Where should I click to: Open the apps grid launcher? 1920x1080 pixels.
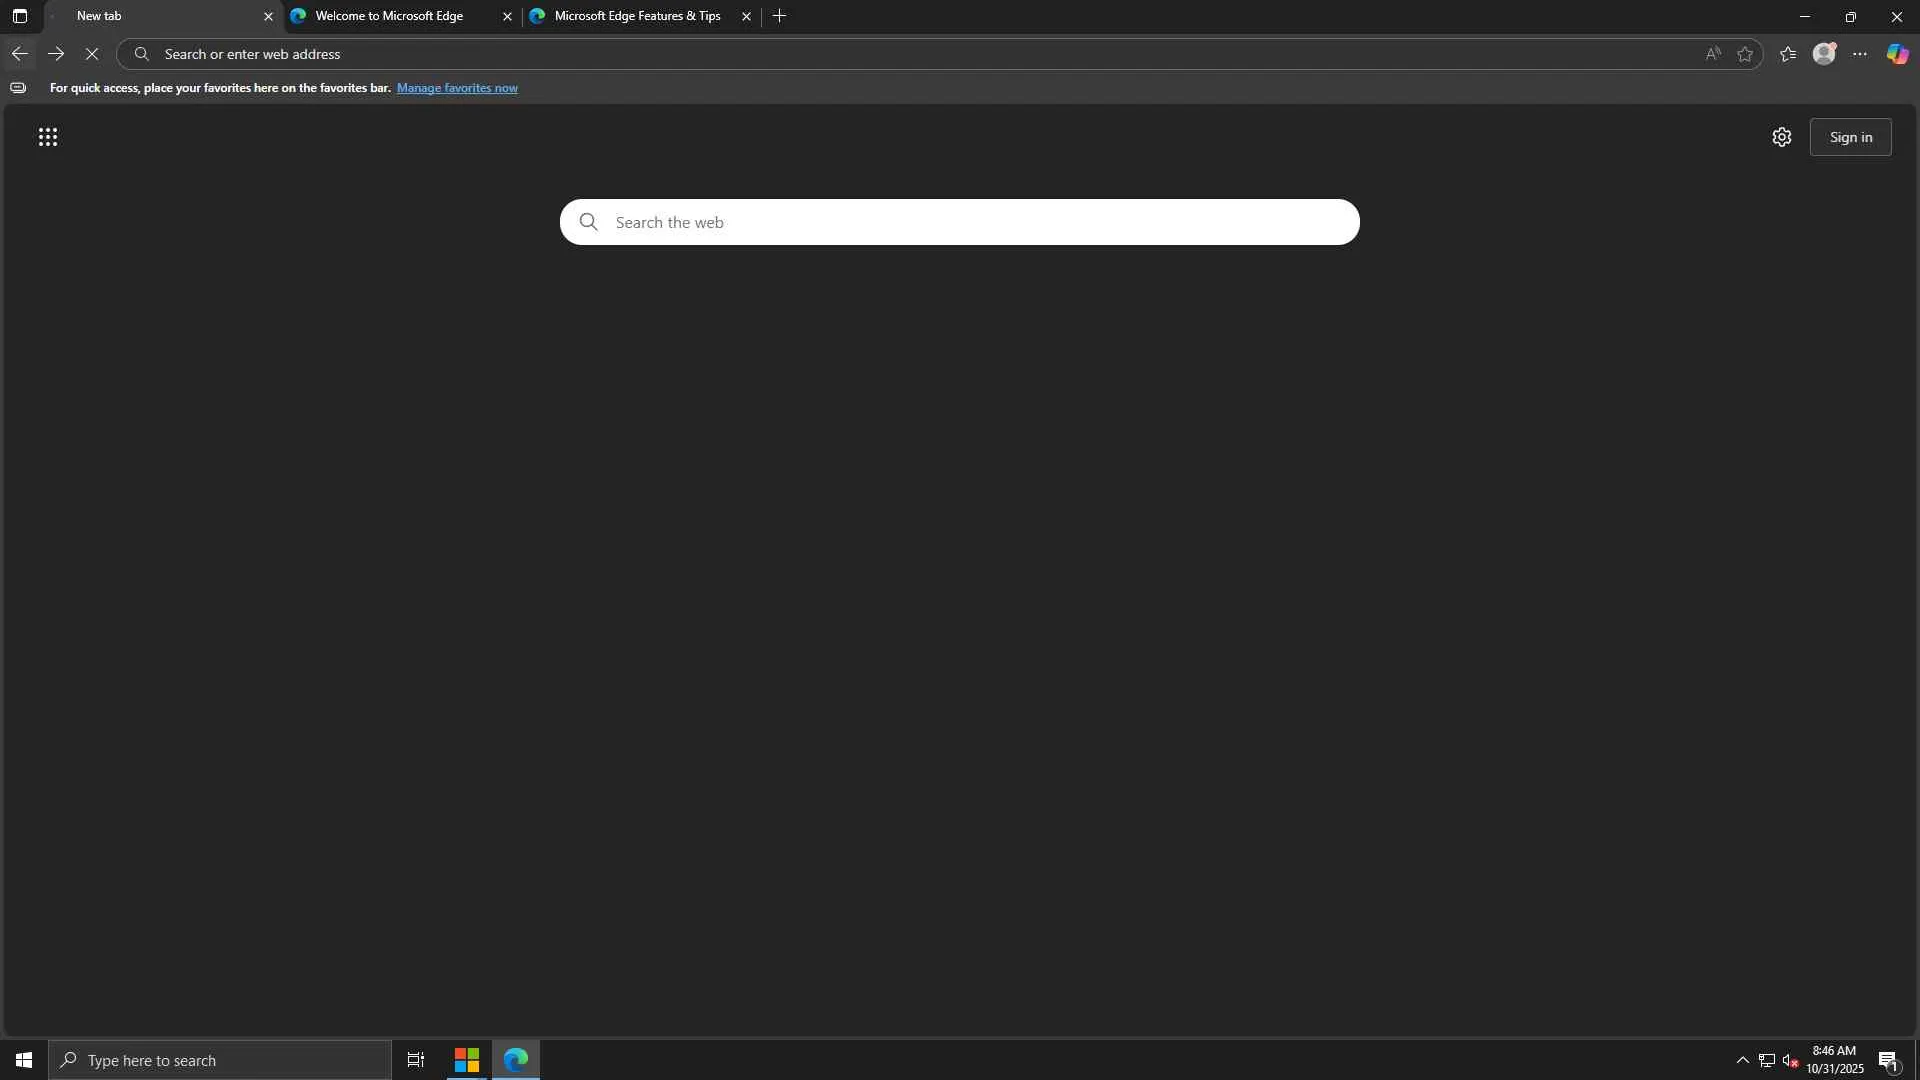(x=48, y=137)
